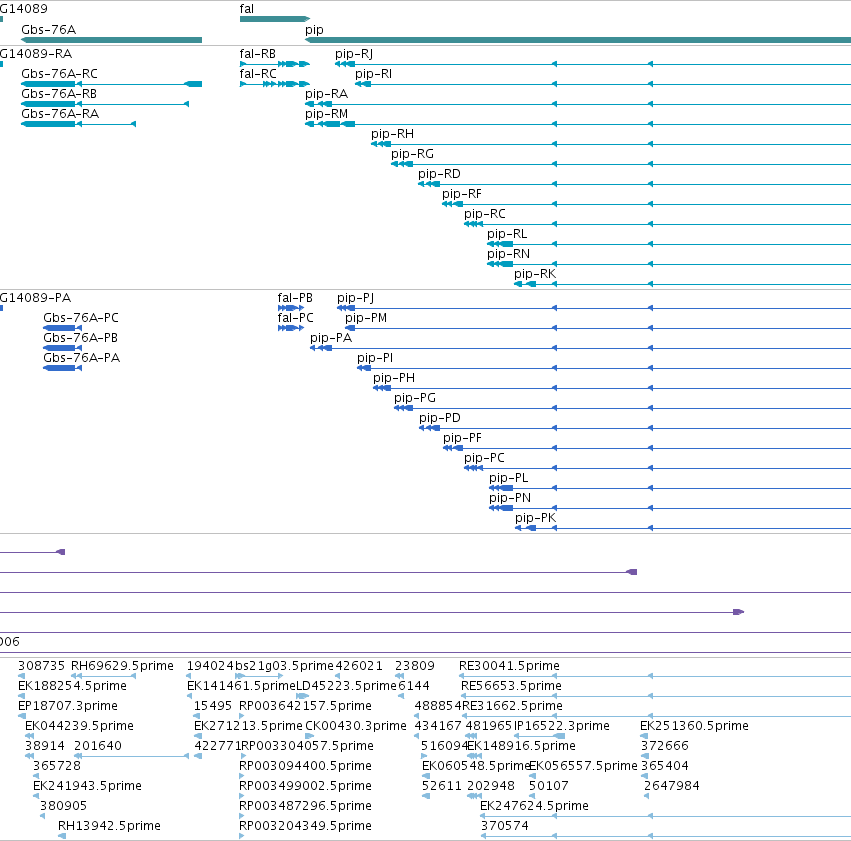Screen dimensions: 851x841
Task: Click the G14089-RA transcript label
Action: click(36, 54)
